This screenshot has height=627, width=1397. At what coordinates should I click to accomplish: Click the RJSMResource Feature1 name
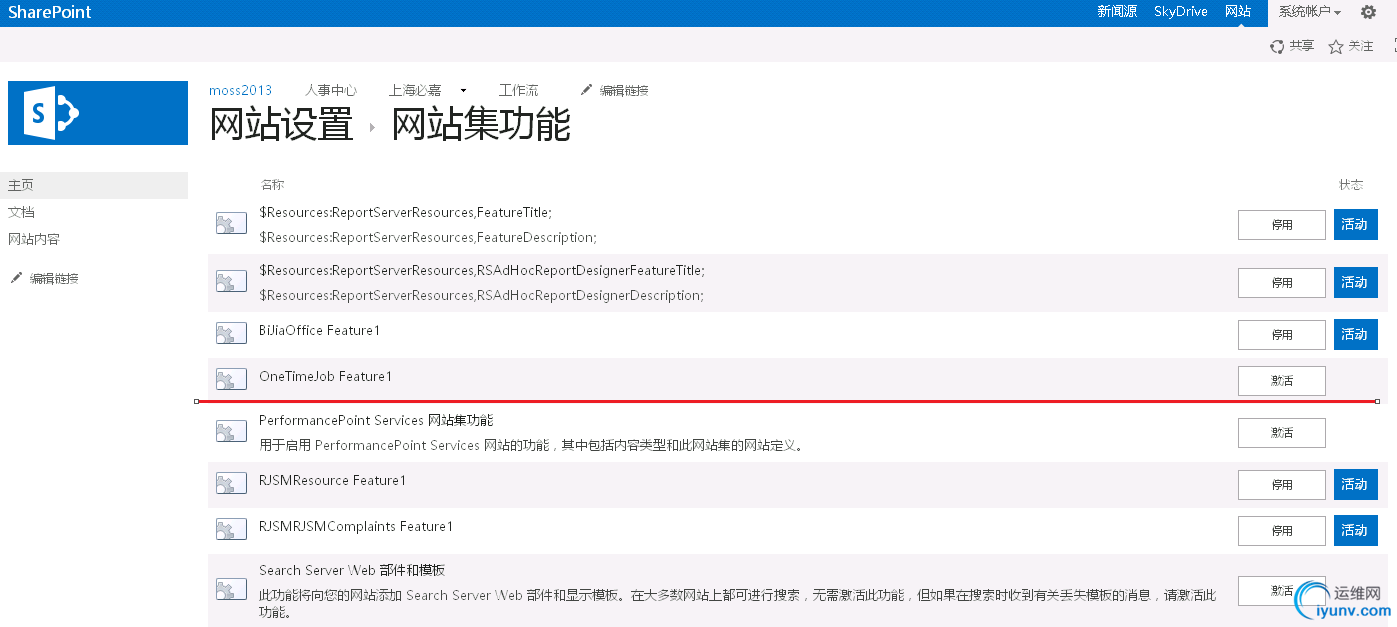click(332, 480)
